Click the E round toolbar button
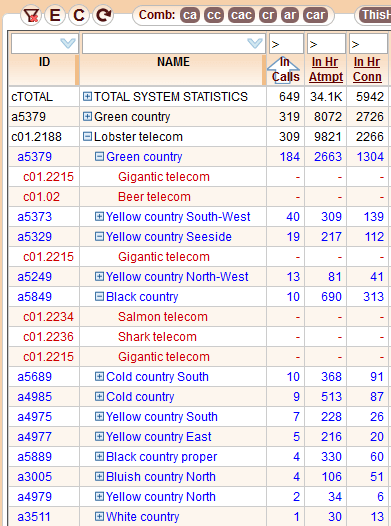Screen dimensions: 391x526 (55, 15)
